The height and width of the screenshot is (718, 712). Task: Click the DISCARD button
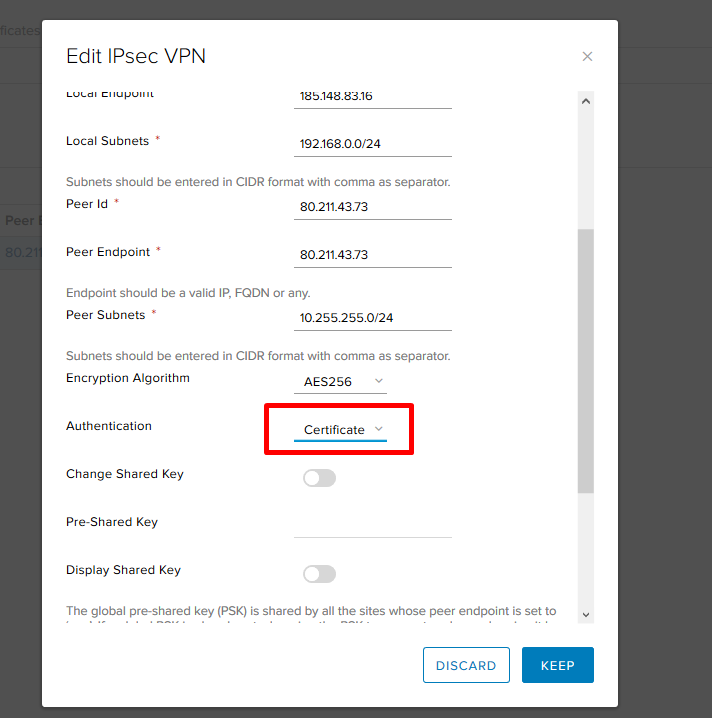(466, 665)
